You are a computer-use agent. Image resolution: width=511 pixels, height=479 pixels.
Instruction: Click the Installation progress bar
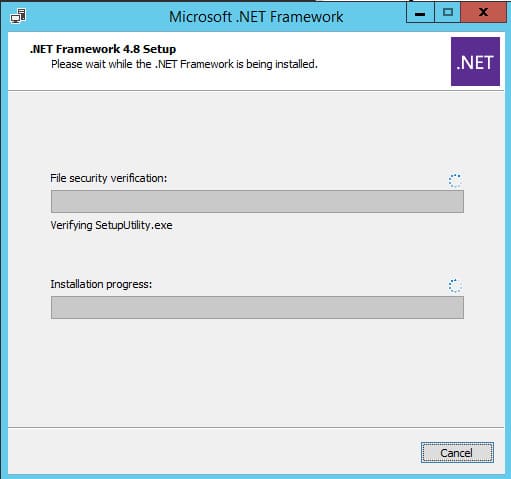257,307
